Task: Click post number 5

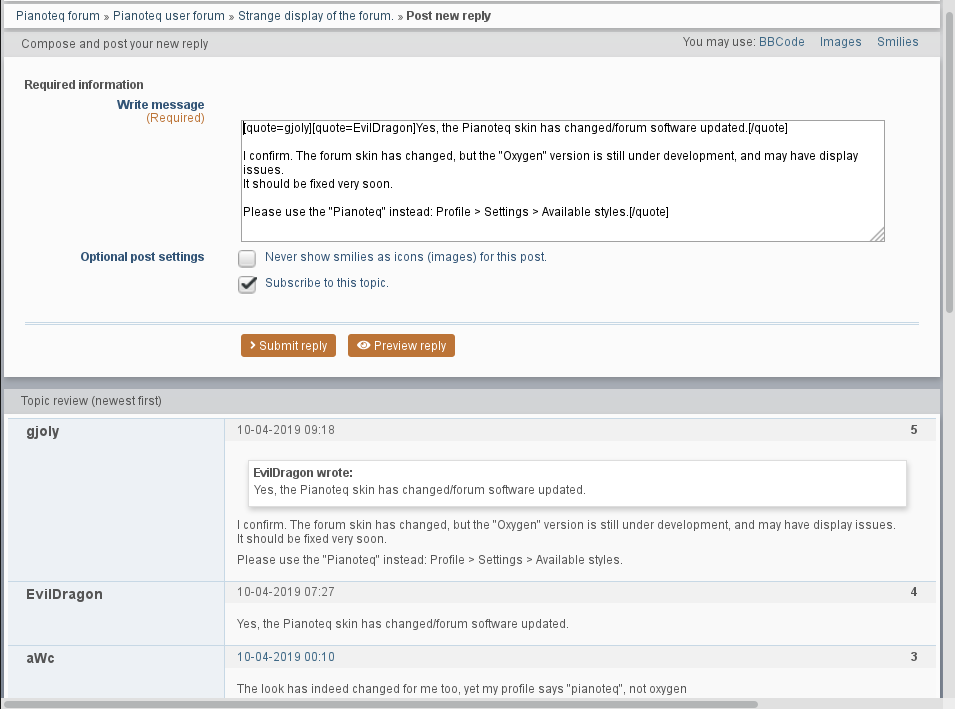Action: pos(914,430)
